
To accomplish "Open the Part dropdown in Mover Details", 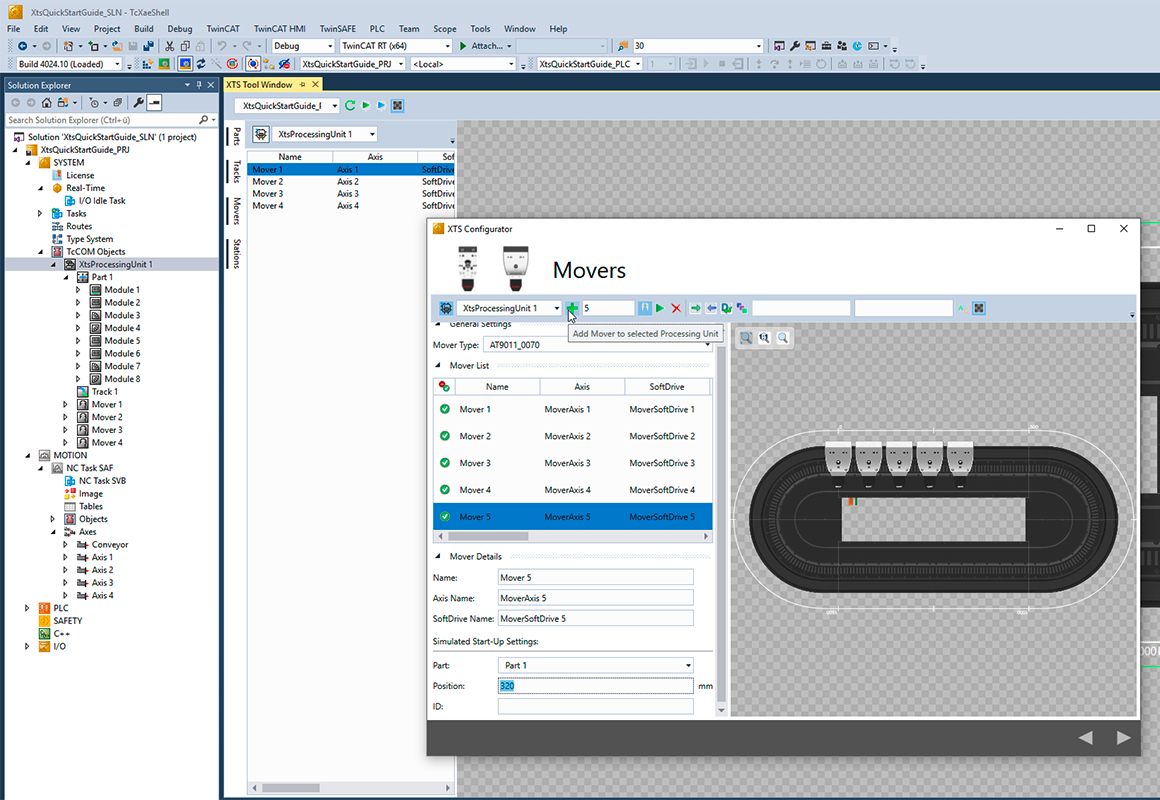I will 688,665.
